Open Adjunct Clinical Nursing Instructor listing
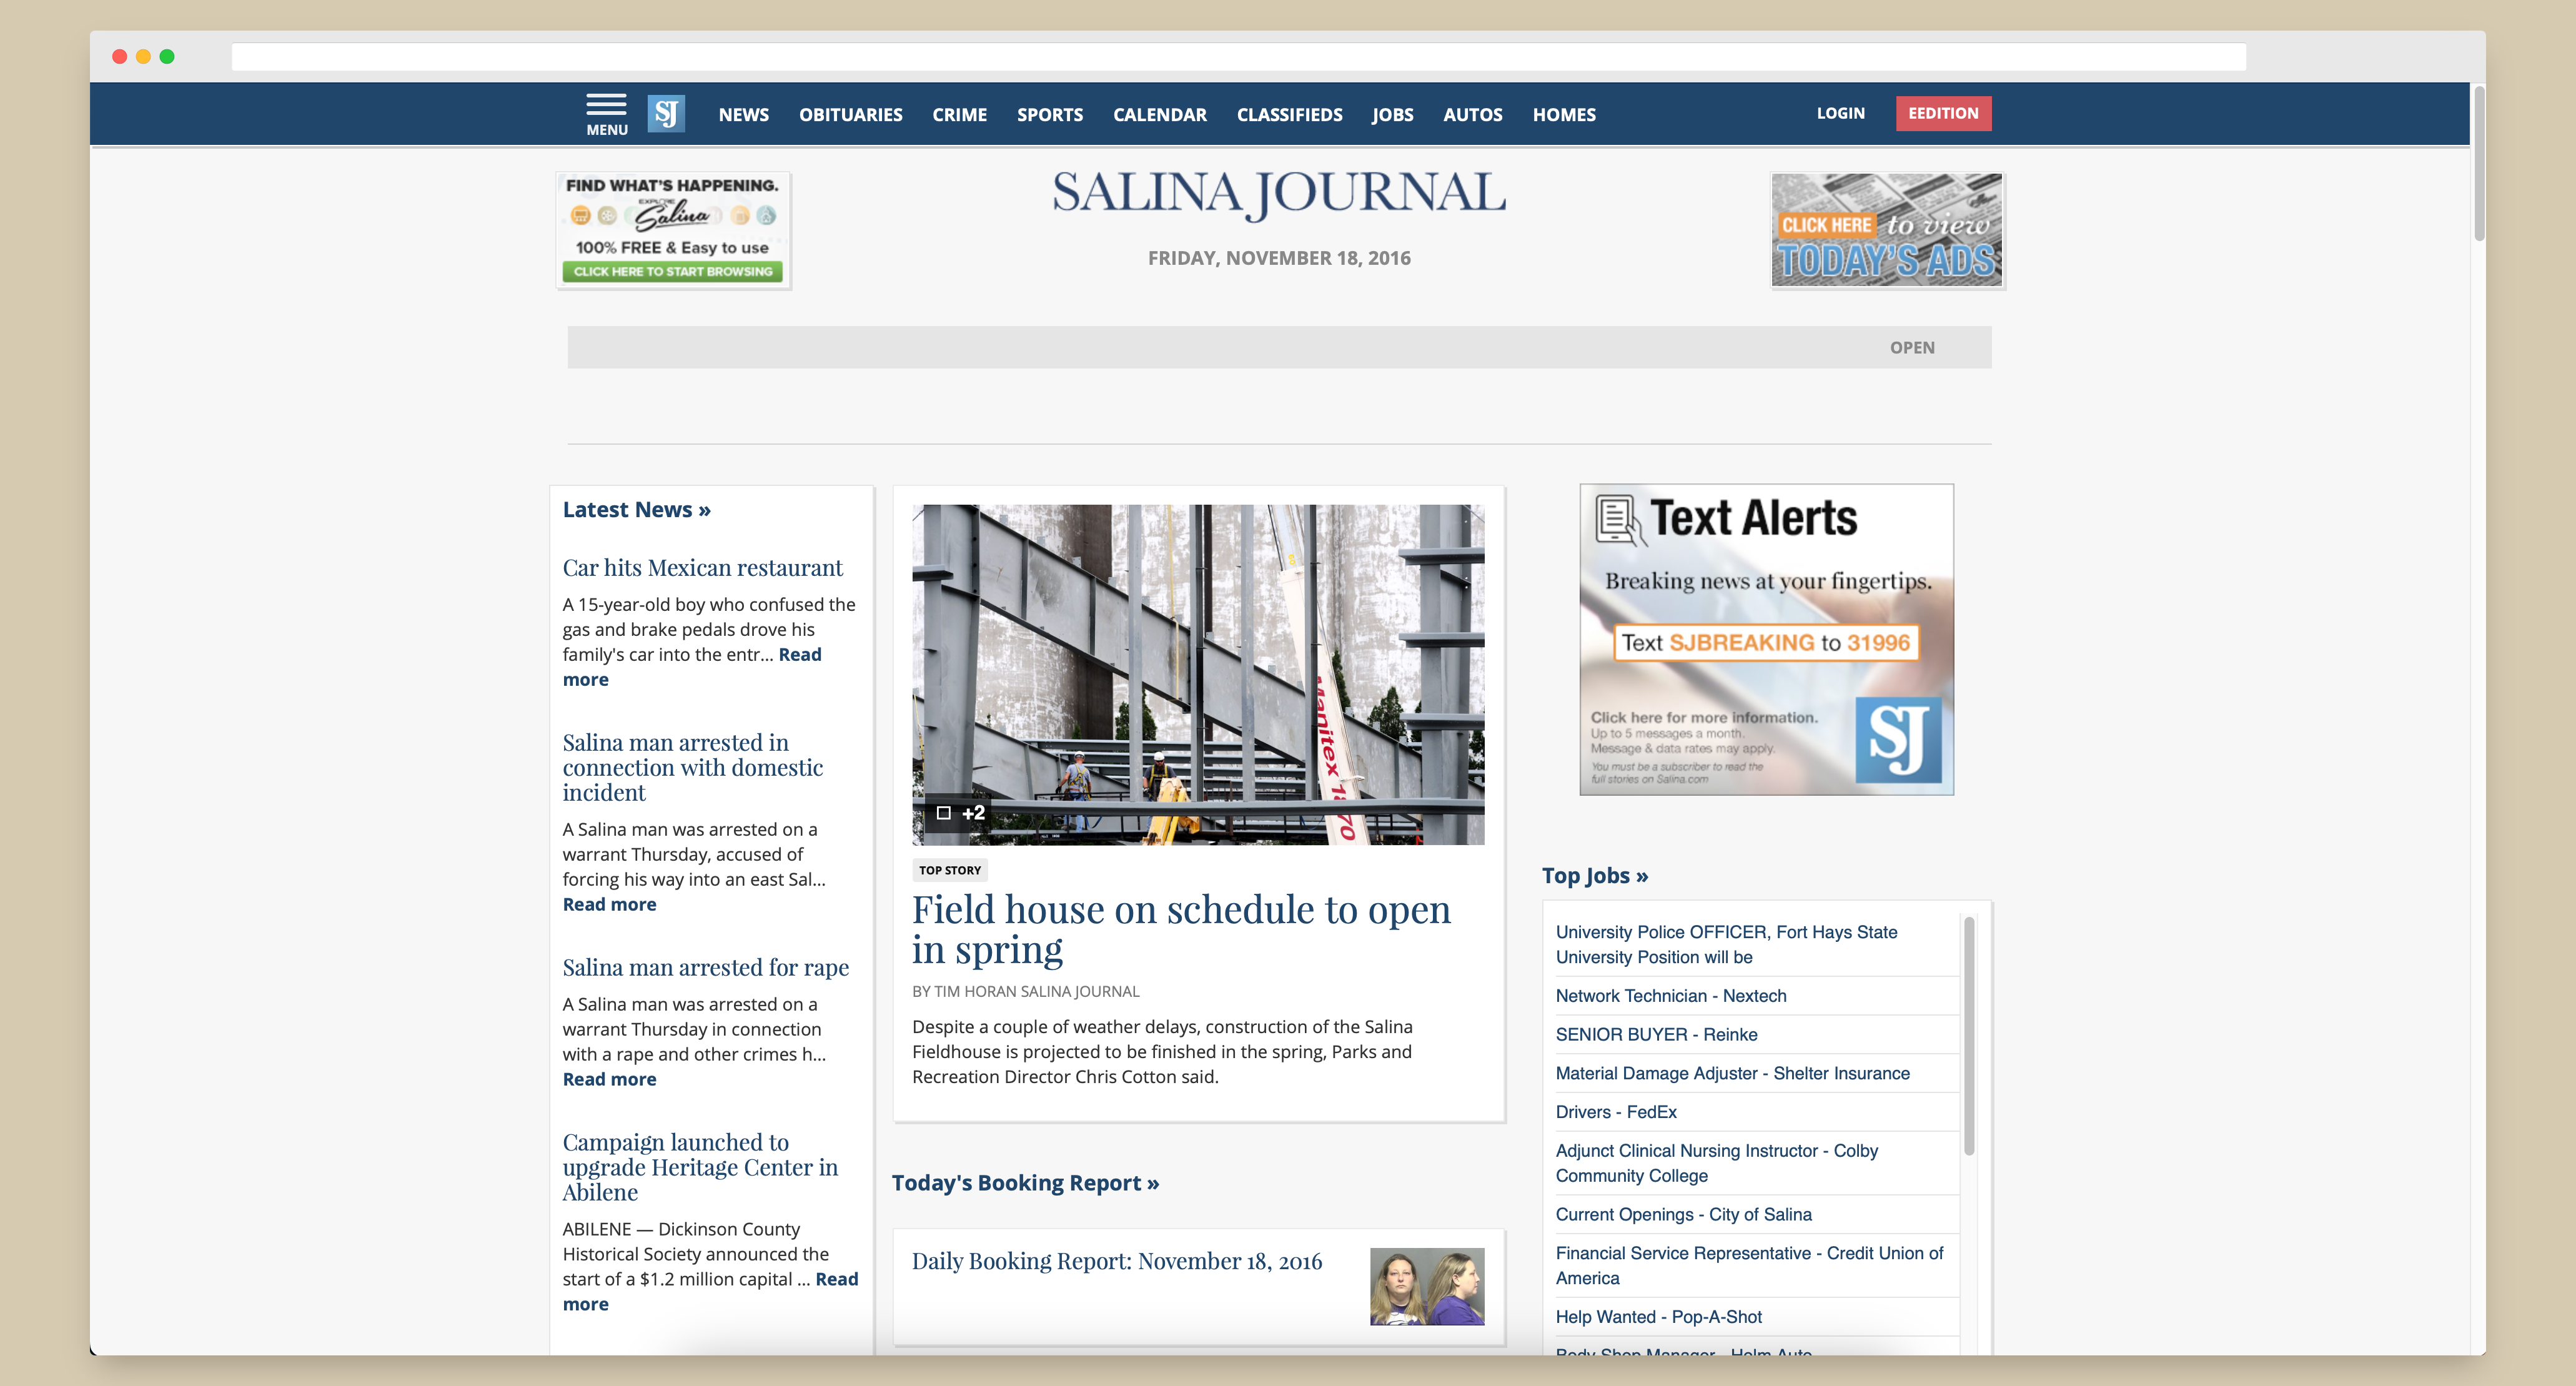Viewport: 2576px width, 1386px height. 1716,1163
